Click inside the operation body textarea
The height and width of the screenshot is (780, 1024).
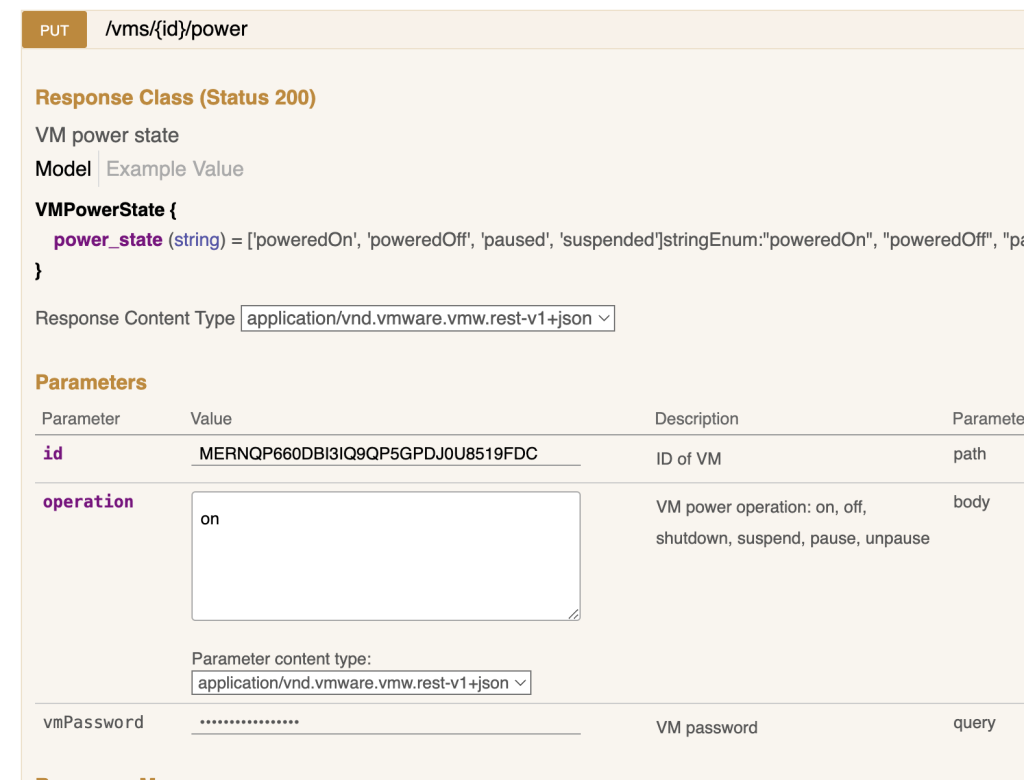coord(385,555)
